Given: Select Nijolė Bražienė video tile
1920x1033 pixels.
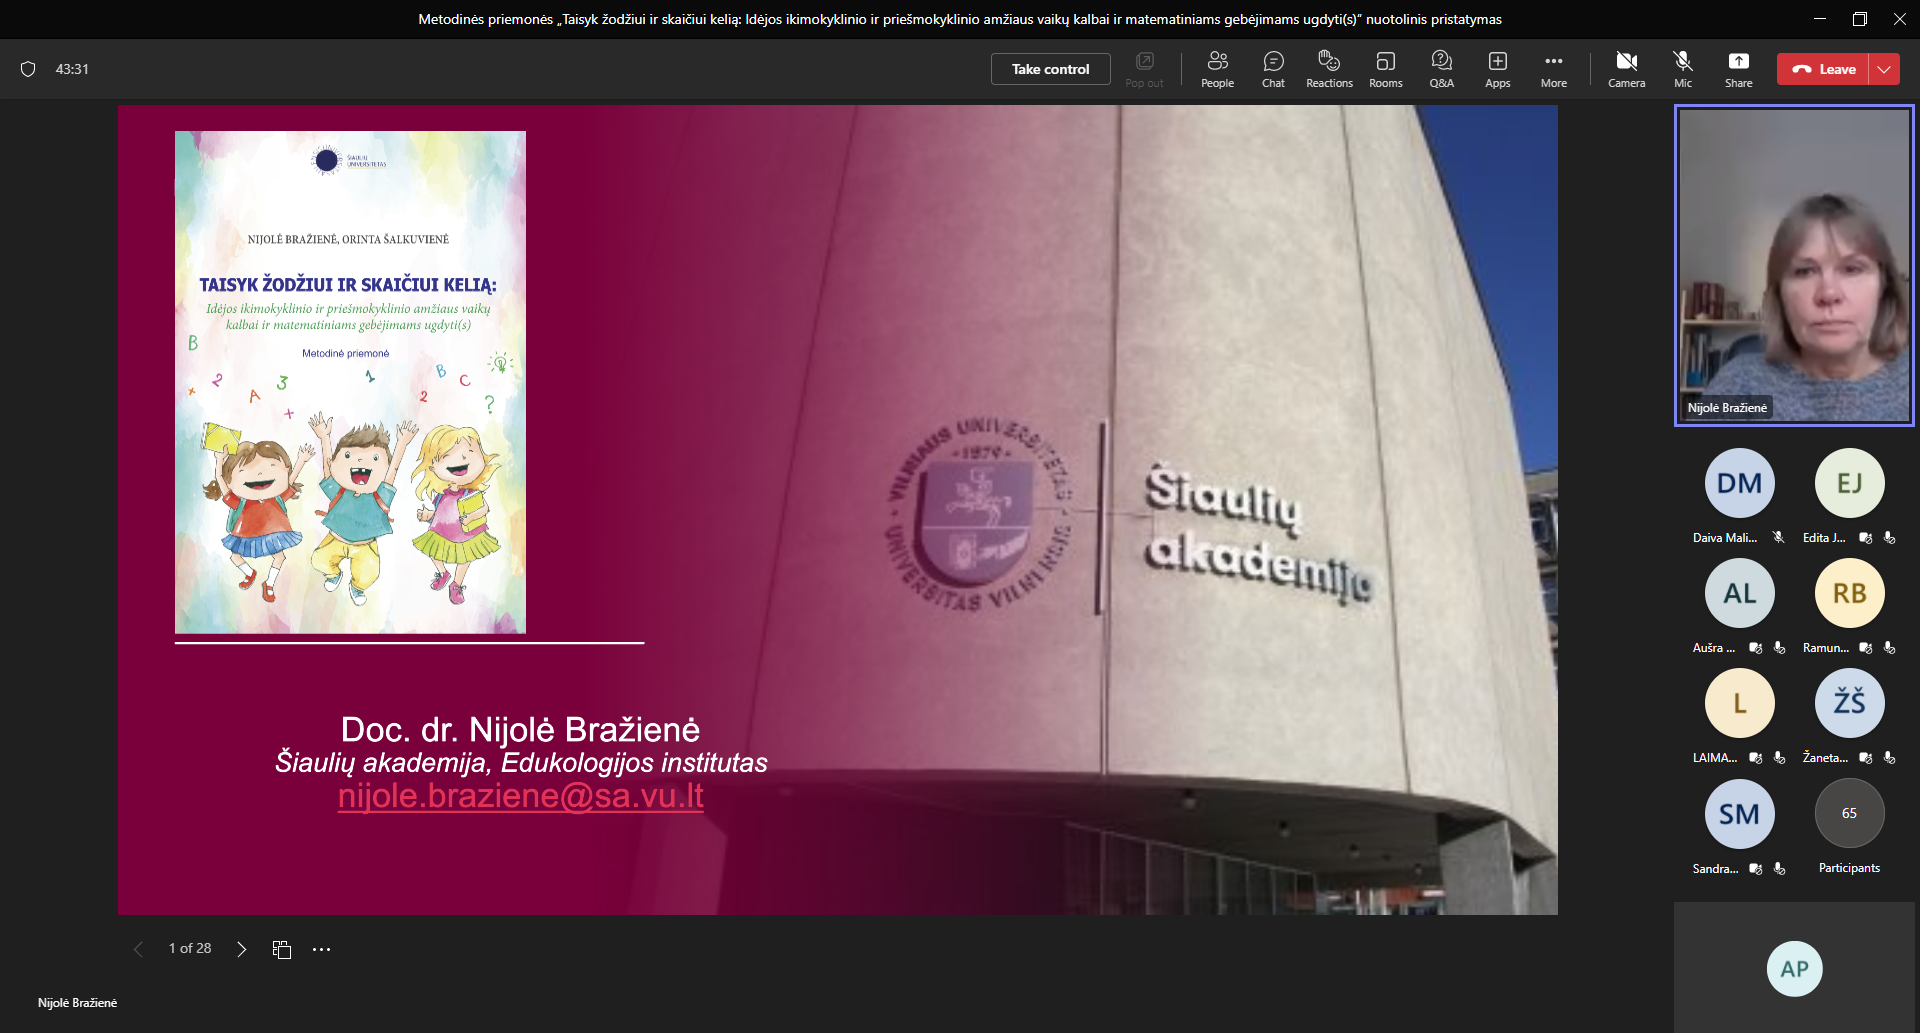Looking at the screenshot, I should coord(1794,265).
